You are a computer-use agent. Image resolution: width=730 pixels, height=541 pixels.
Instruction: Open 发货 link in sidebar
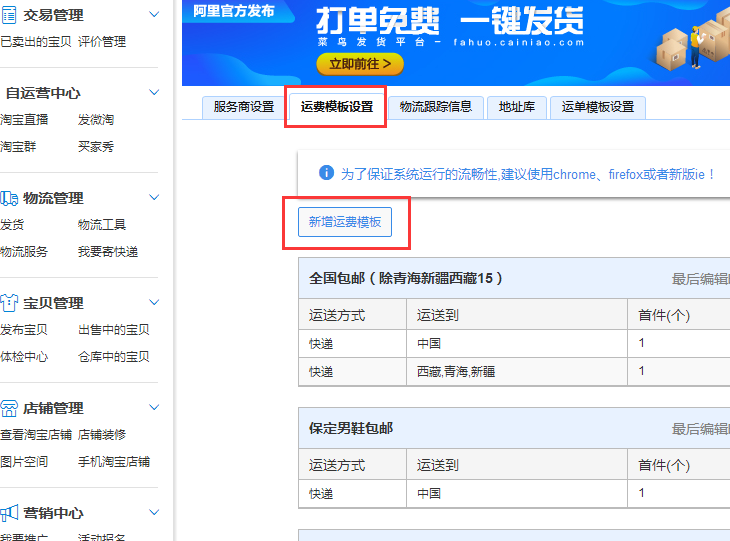point(12,225)
